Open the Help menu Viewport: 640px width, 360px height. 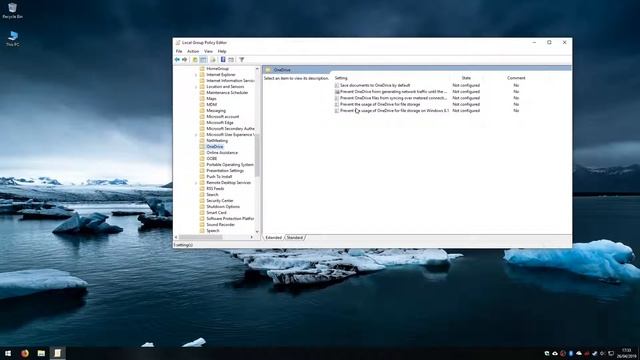222,51
